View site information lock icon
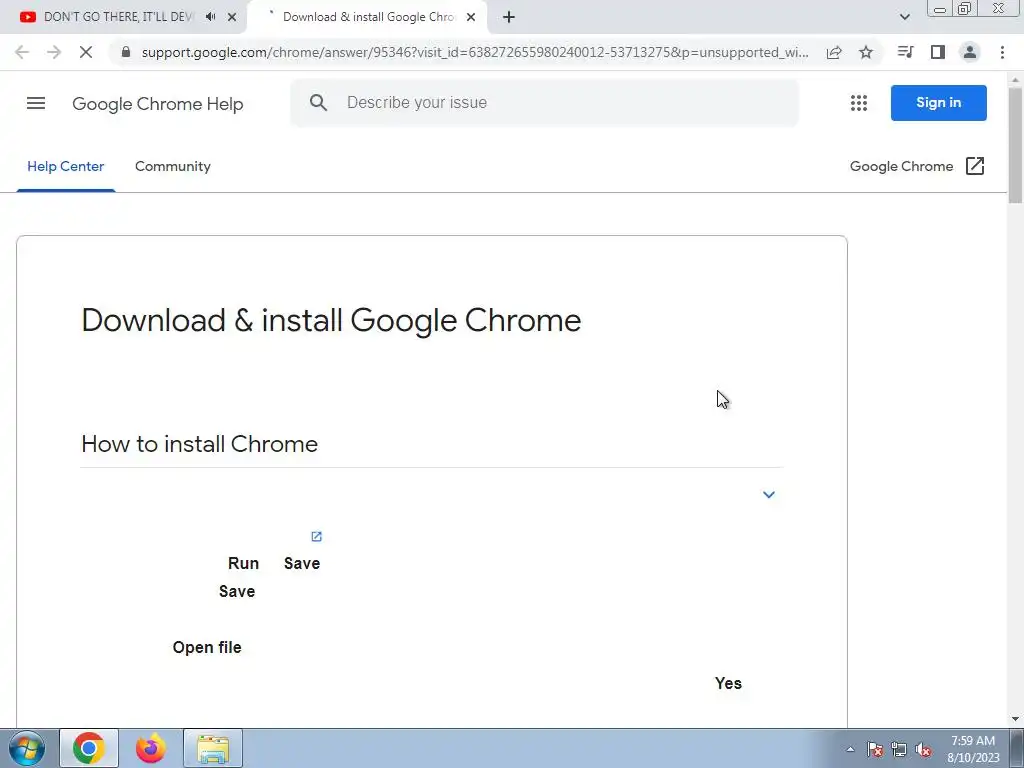This screenshot has width=1024, height=768. (x=126, y=52)
